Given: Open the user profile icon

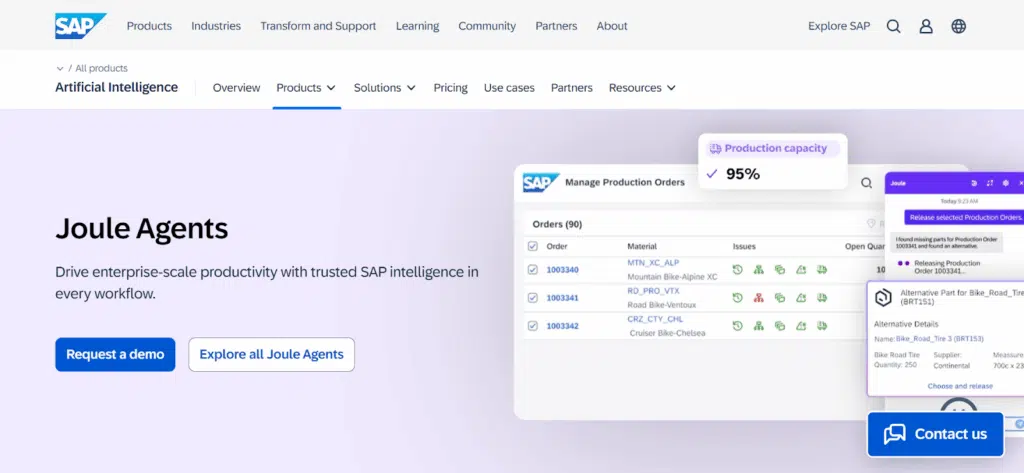Looking at the screenshot, I should click(x=926, y=26).
